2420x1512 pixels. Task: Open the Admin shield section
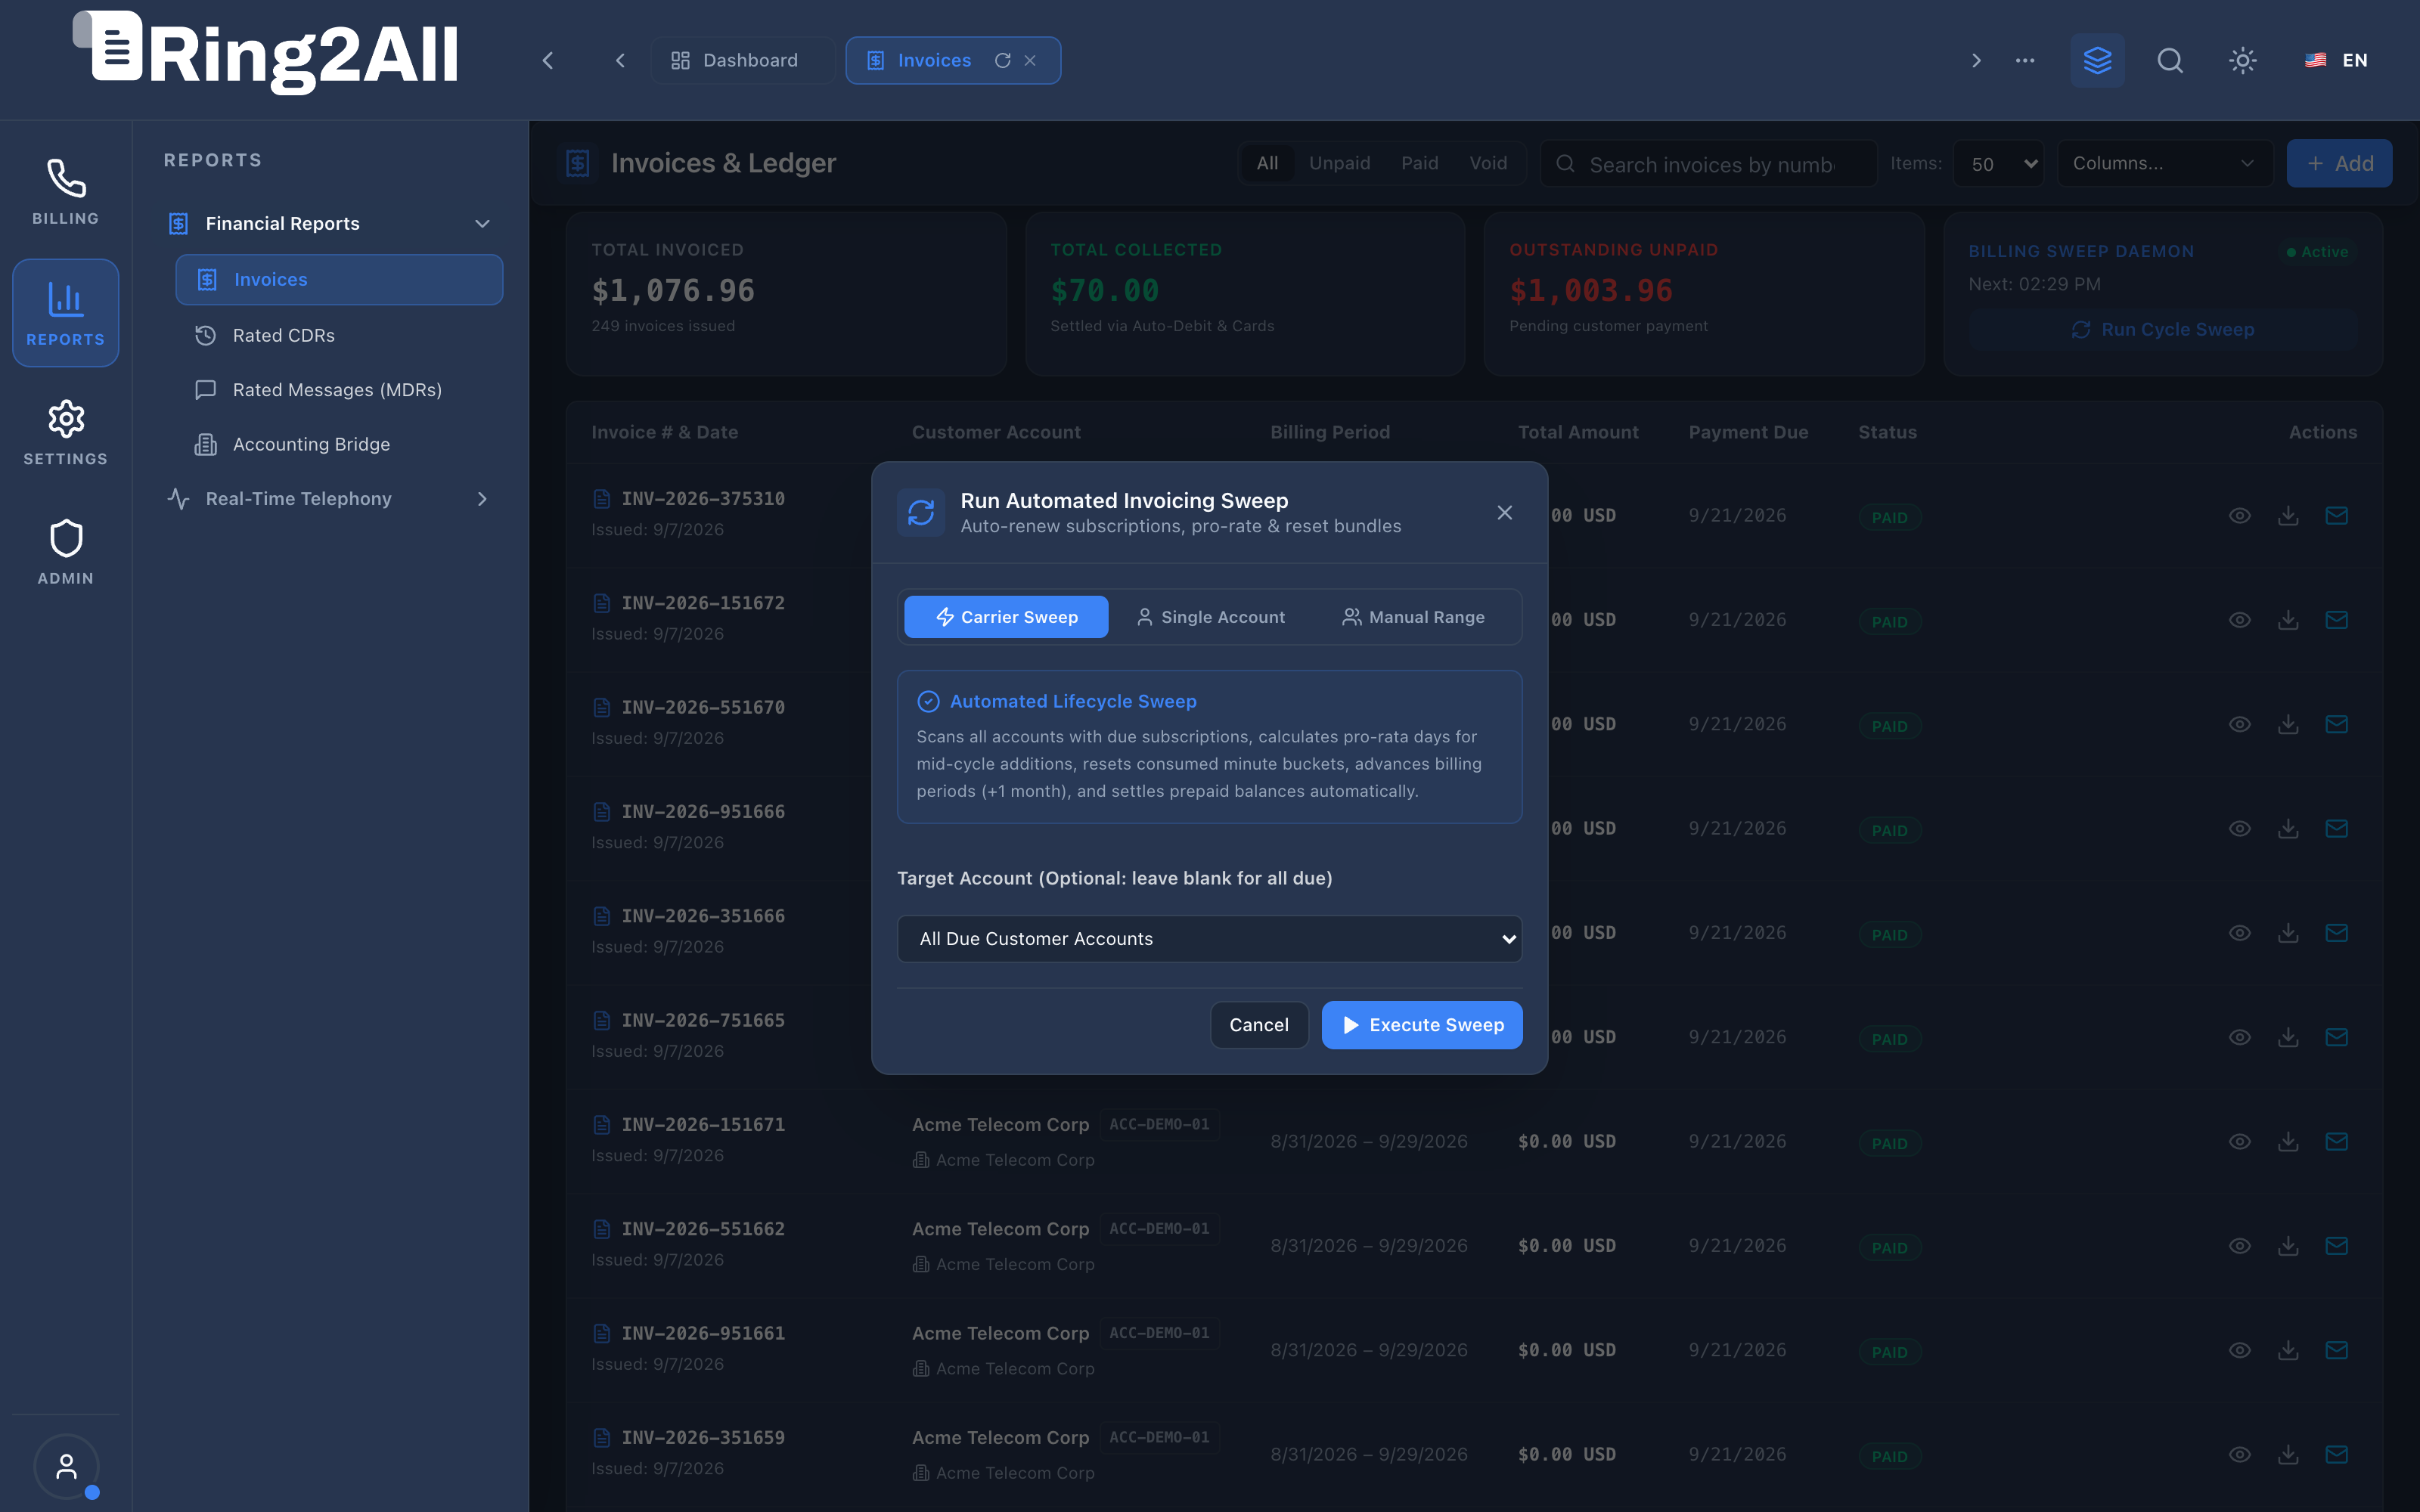pyautogui.click(x=65, y=552)
